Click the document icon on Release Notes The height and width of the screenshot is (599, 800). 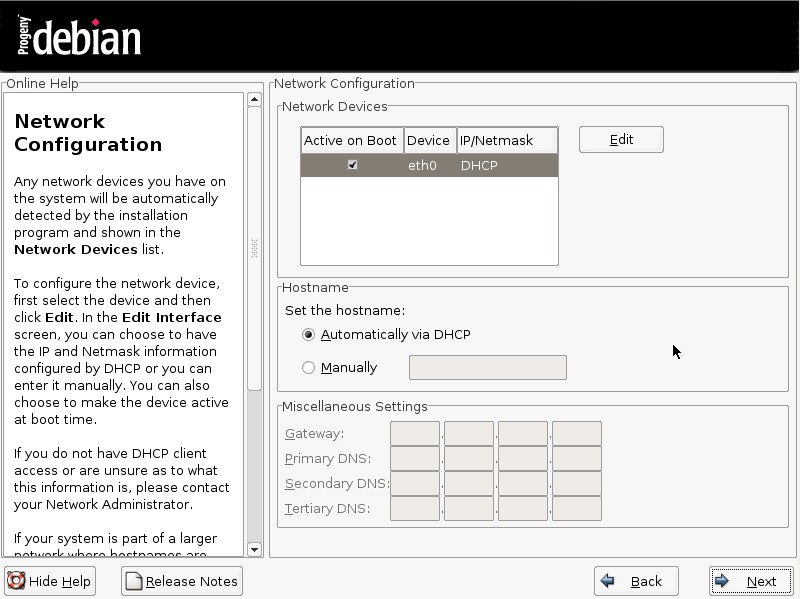134,581
